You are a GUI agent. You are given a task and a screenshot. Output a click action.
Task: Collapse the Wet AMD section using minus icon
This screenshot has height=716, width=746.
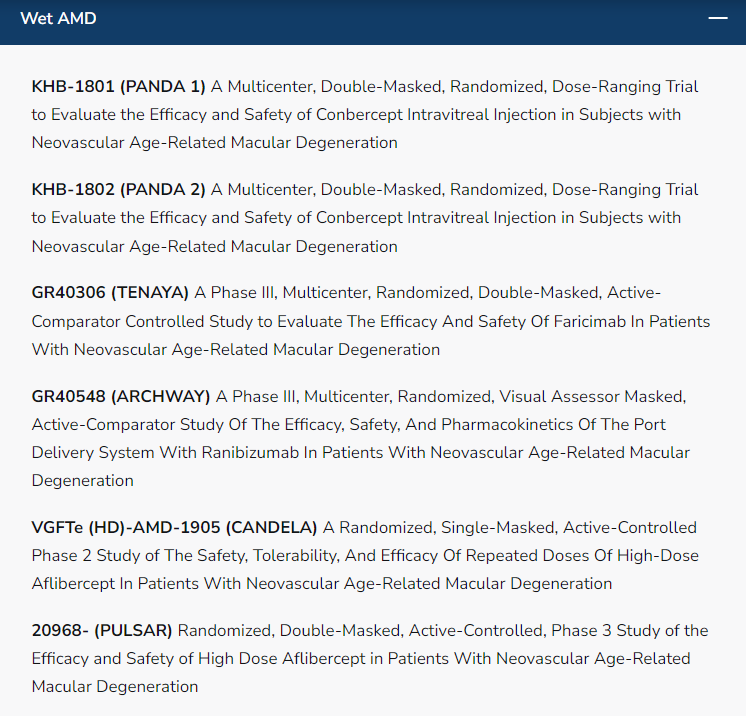717,19
